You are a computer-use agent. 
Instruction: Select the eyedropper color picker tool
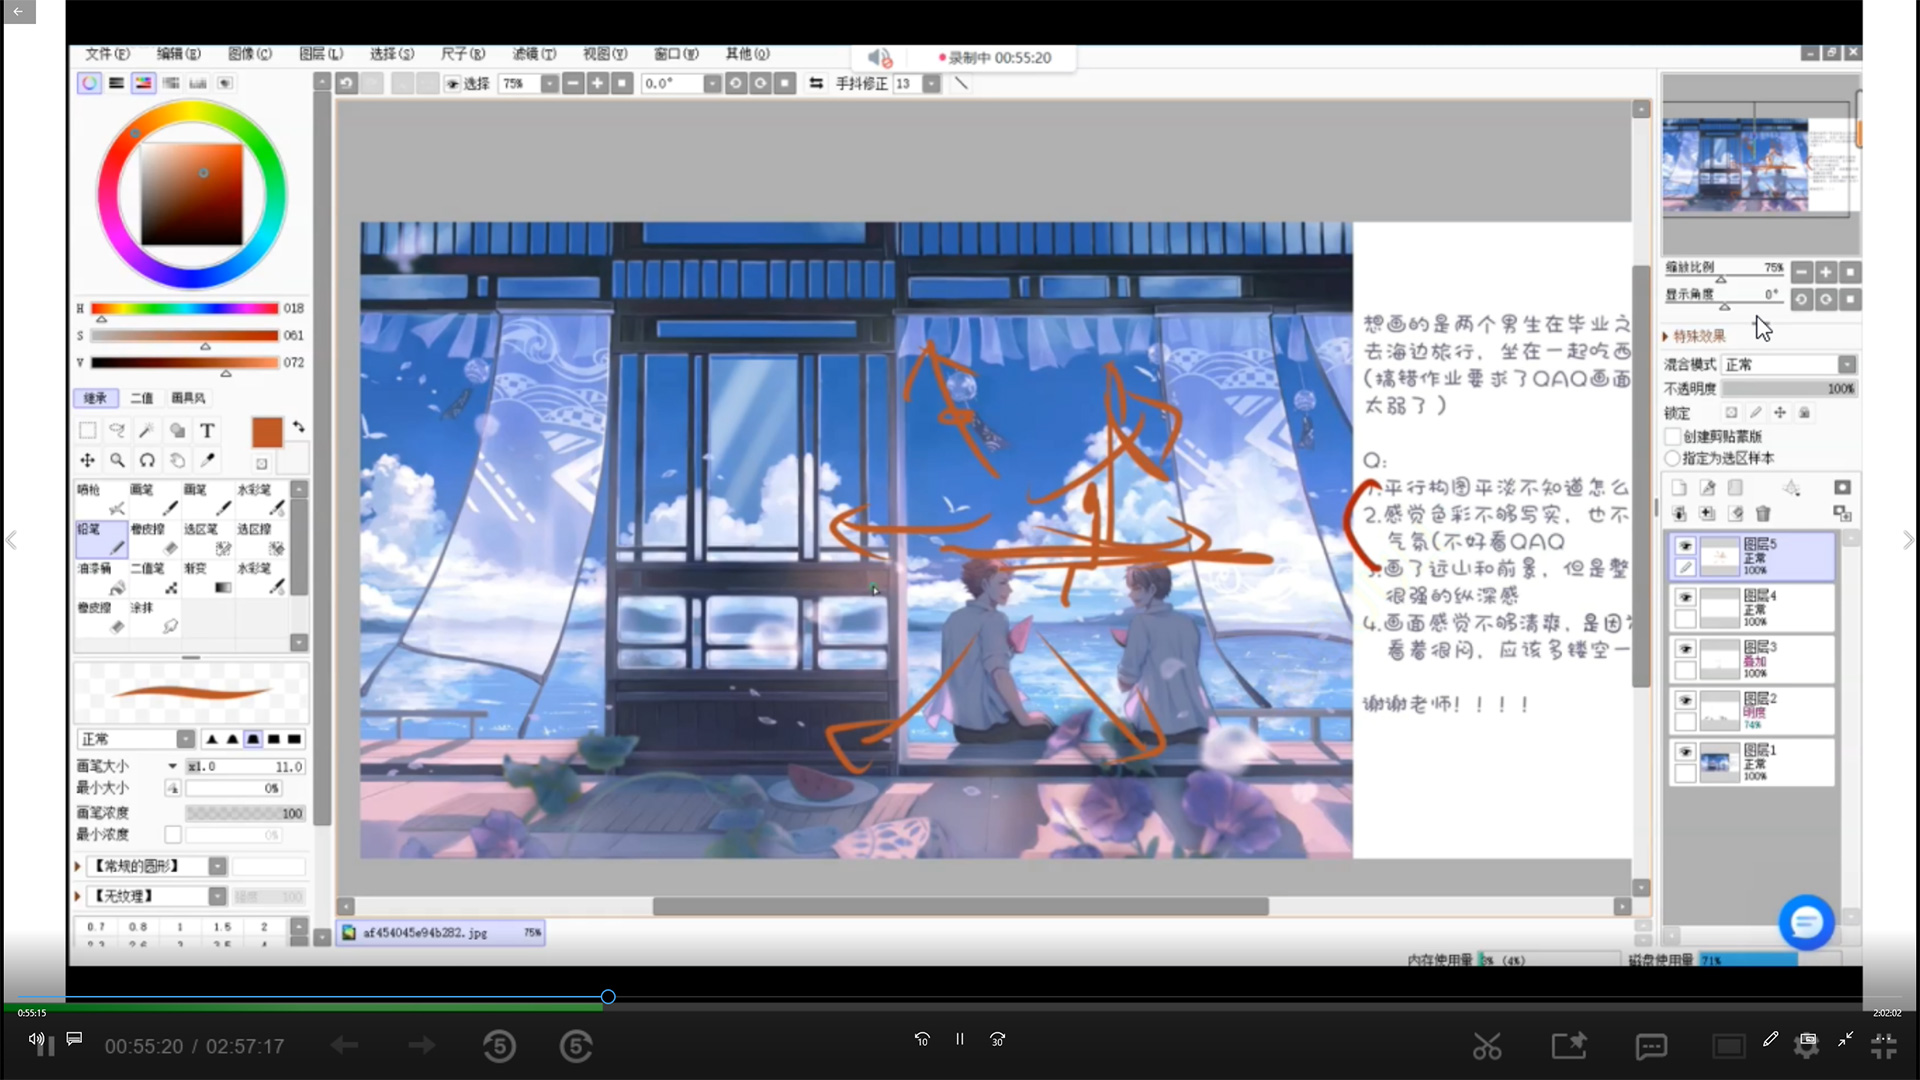[207, 460]
